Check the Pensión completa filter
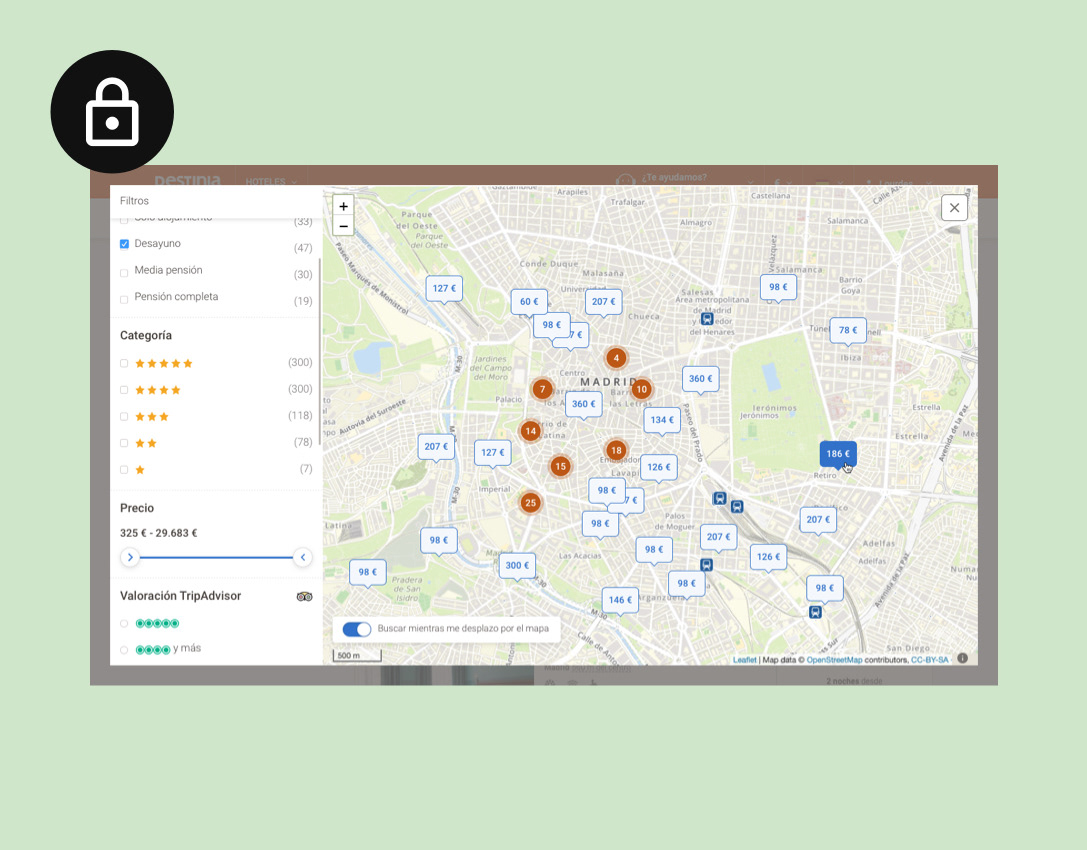Screen dimensions: 1087x850 (x=124, y=300)
